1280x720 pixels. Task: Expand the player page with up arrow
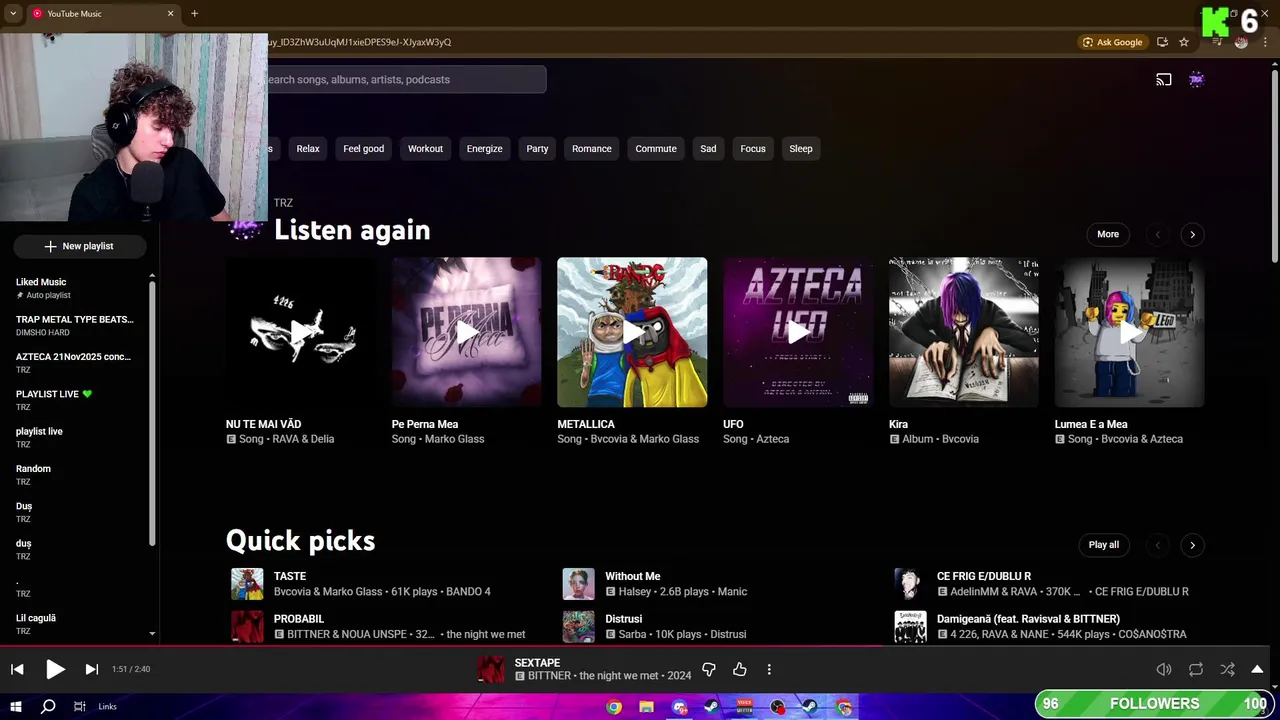[1257, 669]
